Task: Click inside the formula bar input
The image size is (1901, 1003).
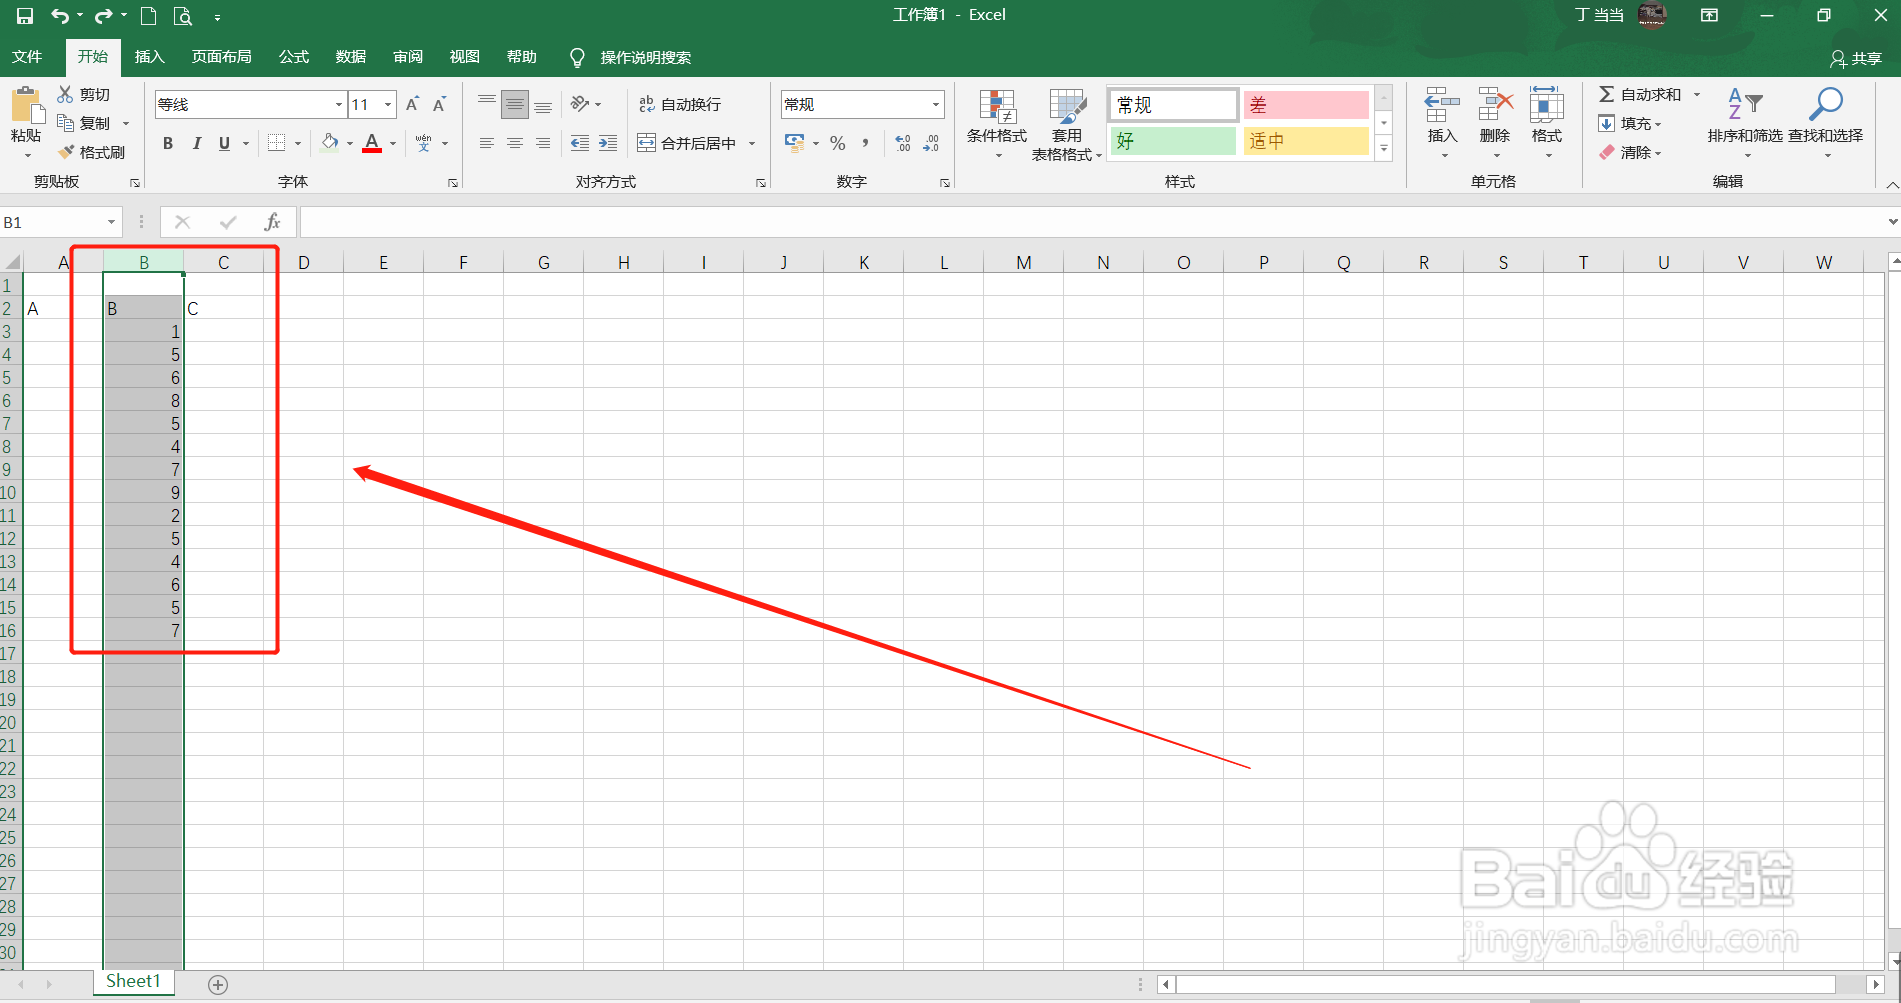Action: (x=1090, y=222)
